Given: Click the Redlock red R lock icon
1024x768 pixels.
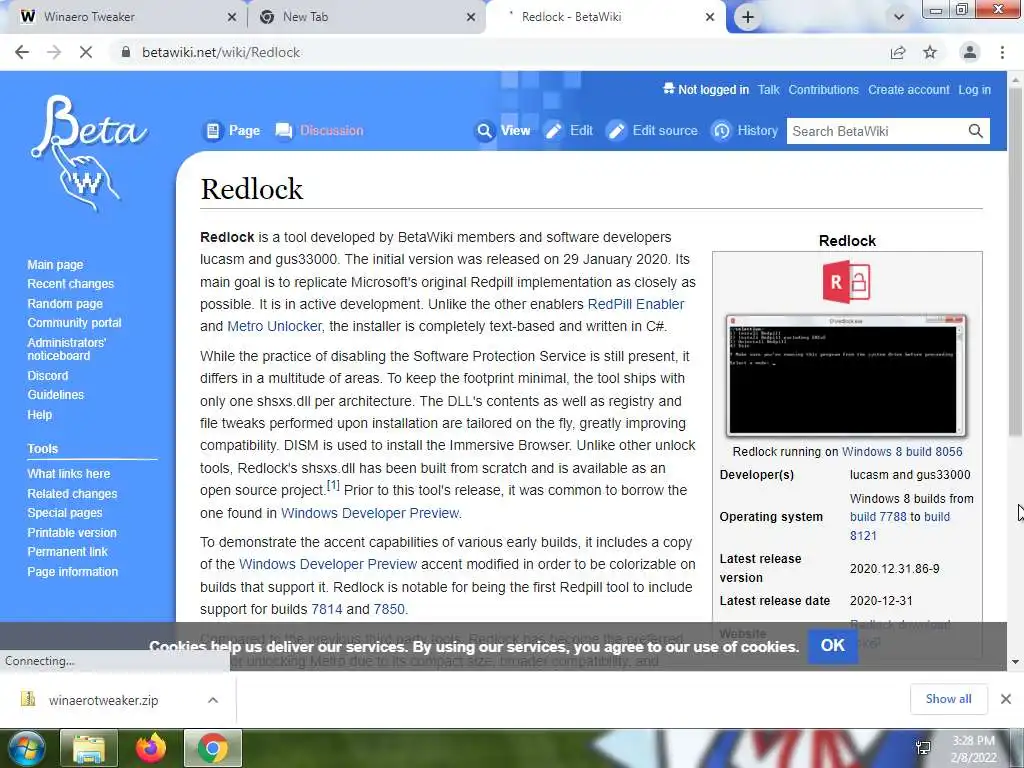Looking at the screenshot, I should point(846,281).
